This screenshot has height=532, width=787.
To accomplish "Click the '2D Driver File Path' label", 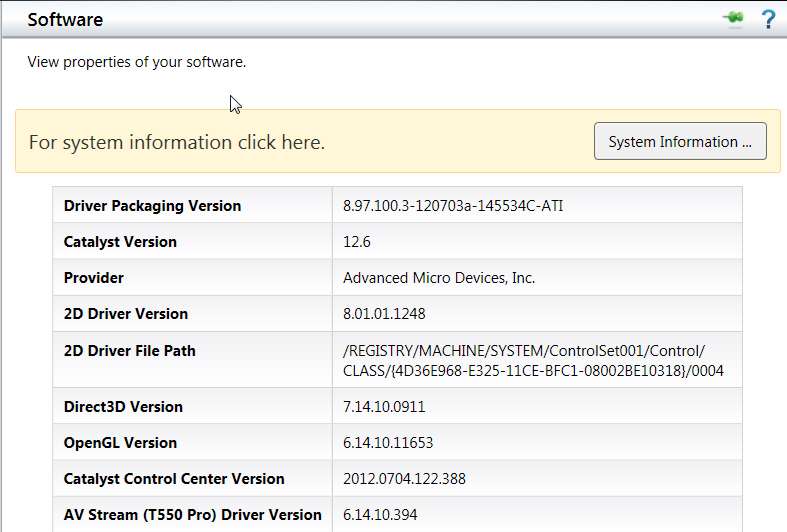I will coord(129,350).
